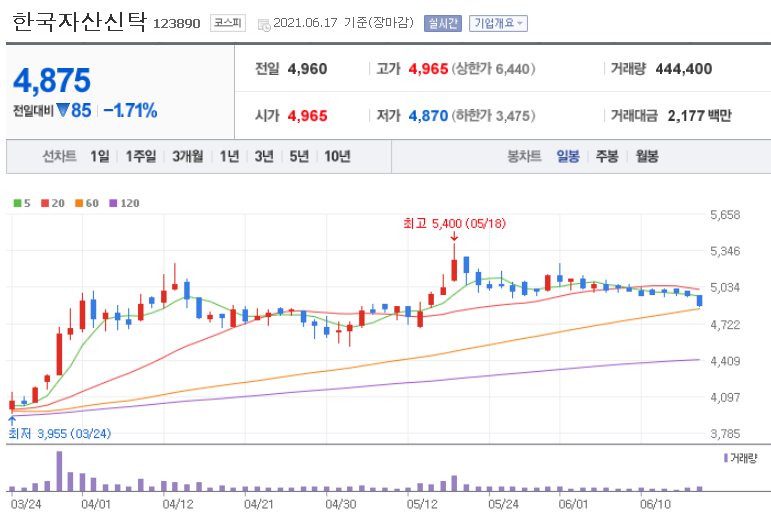This screenshot has width=771, height=524.
Task: Click the blue down-triangle change icon
Action: (62, 110)
